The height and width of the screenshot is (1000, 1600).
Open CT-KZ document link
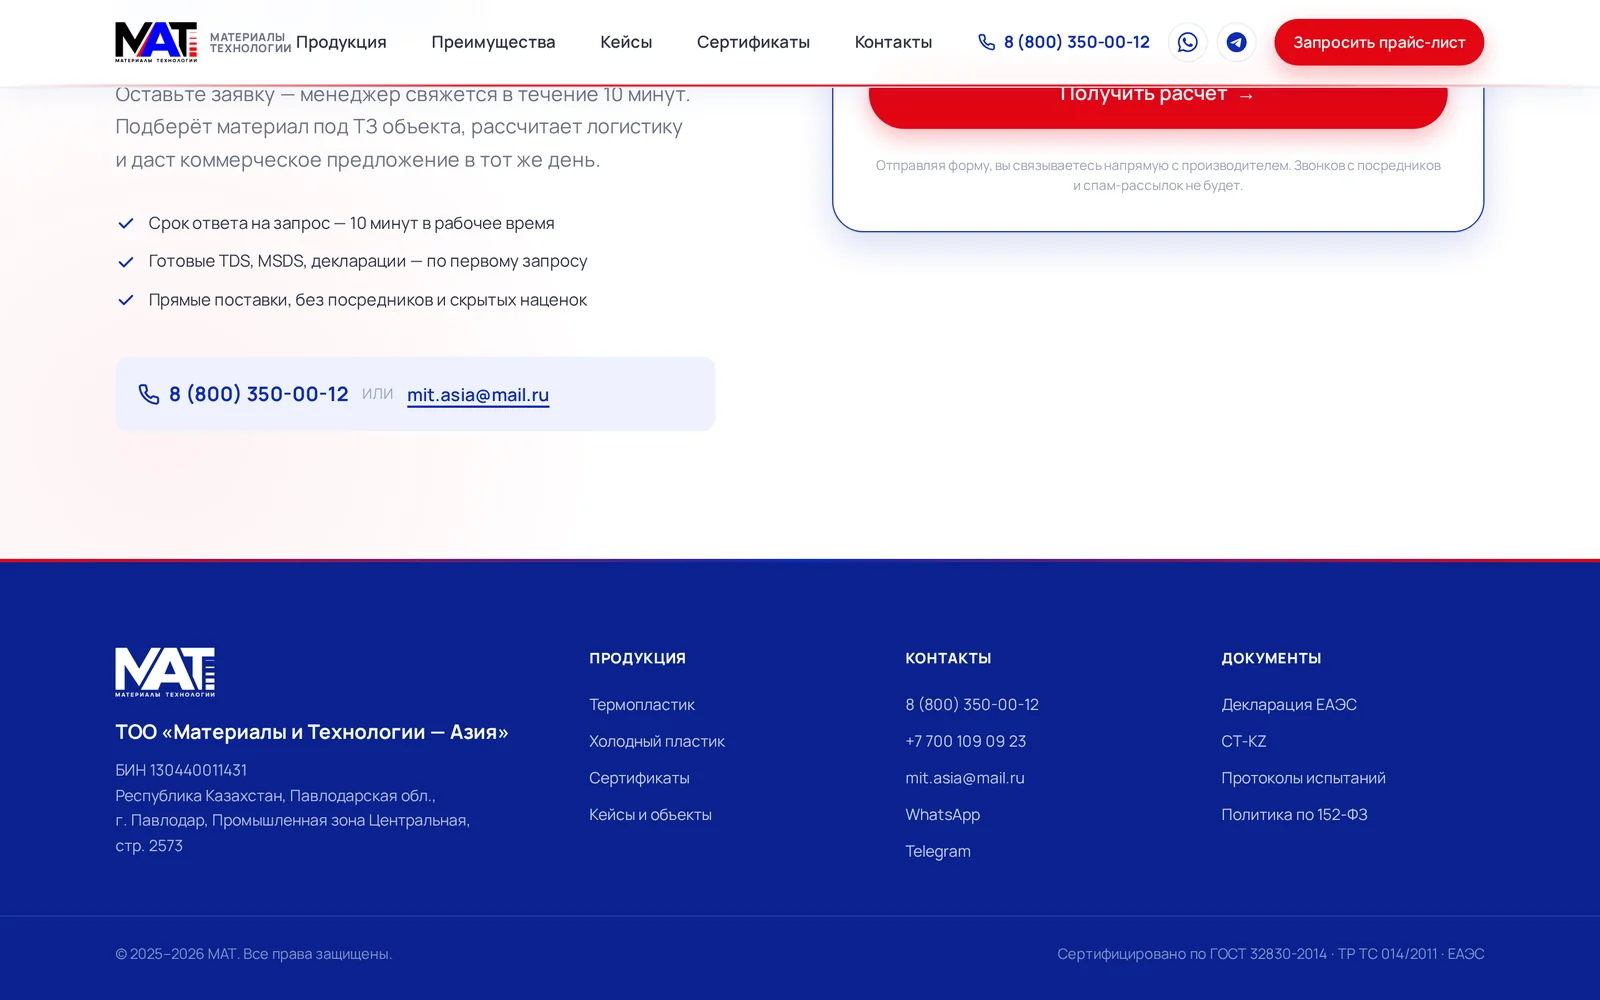pos(1244,741)
